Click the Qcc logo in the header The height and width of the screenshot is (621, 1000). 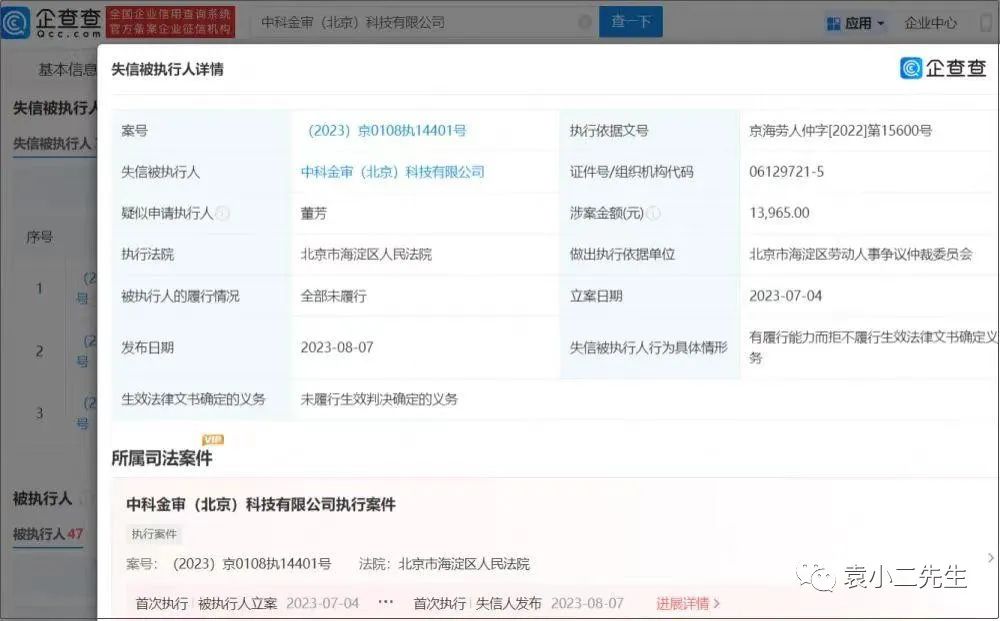pyautogui.click(x=51, y=22)
